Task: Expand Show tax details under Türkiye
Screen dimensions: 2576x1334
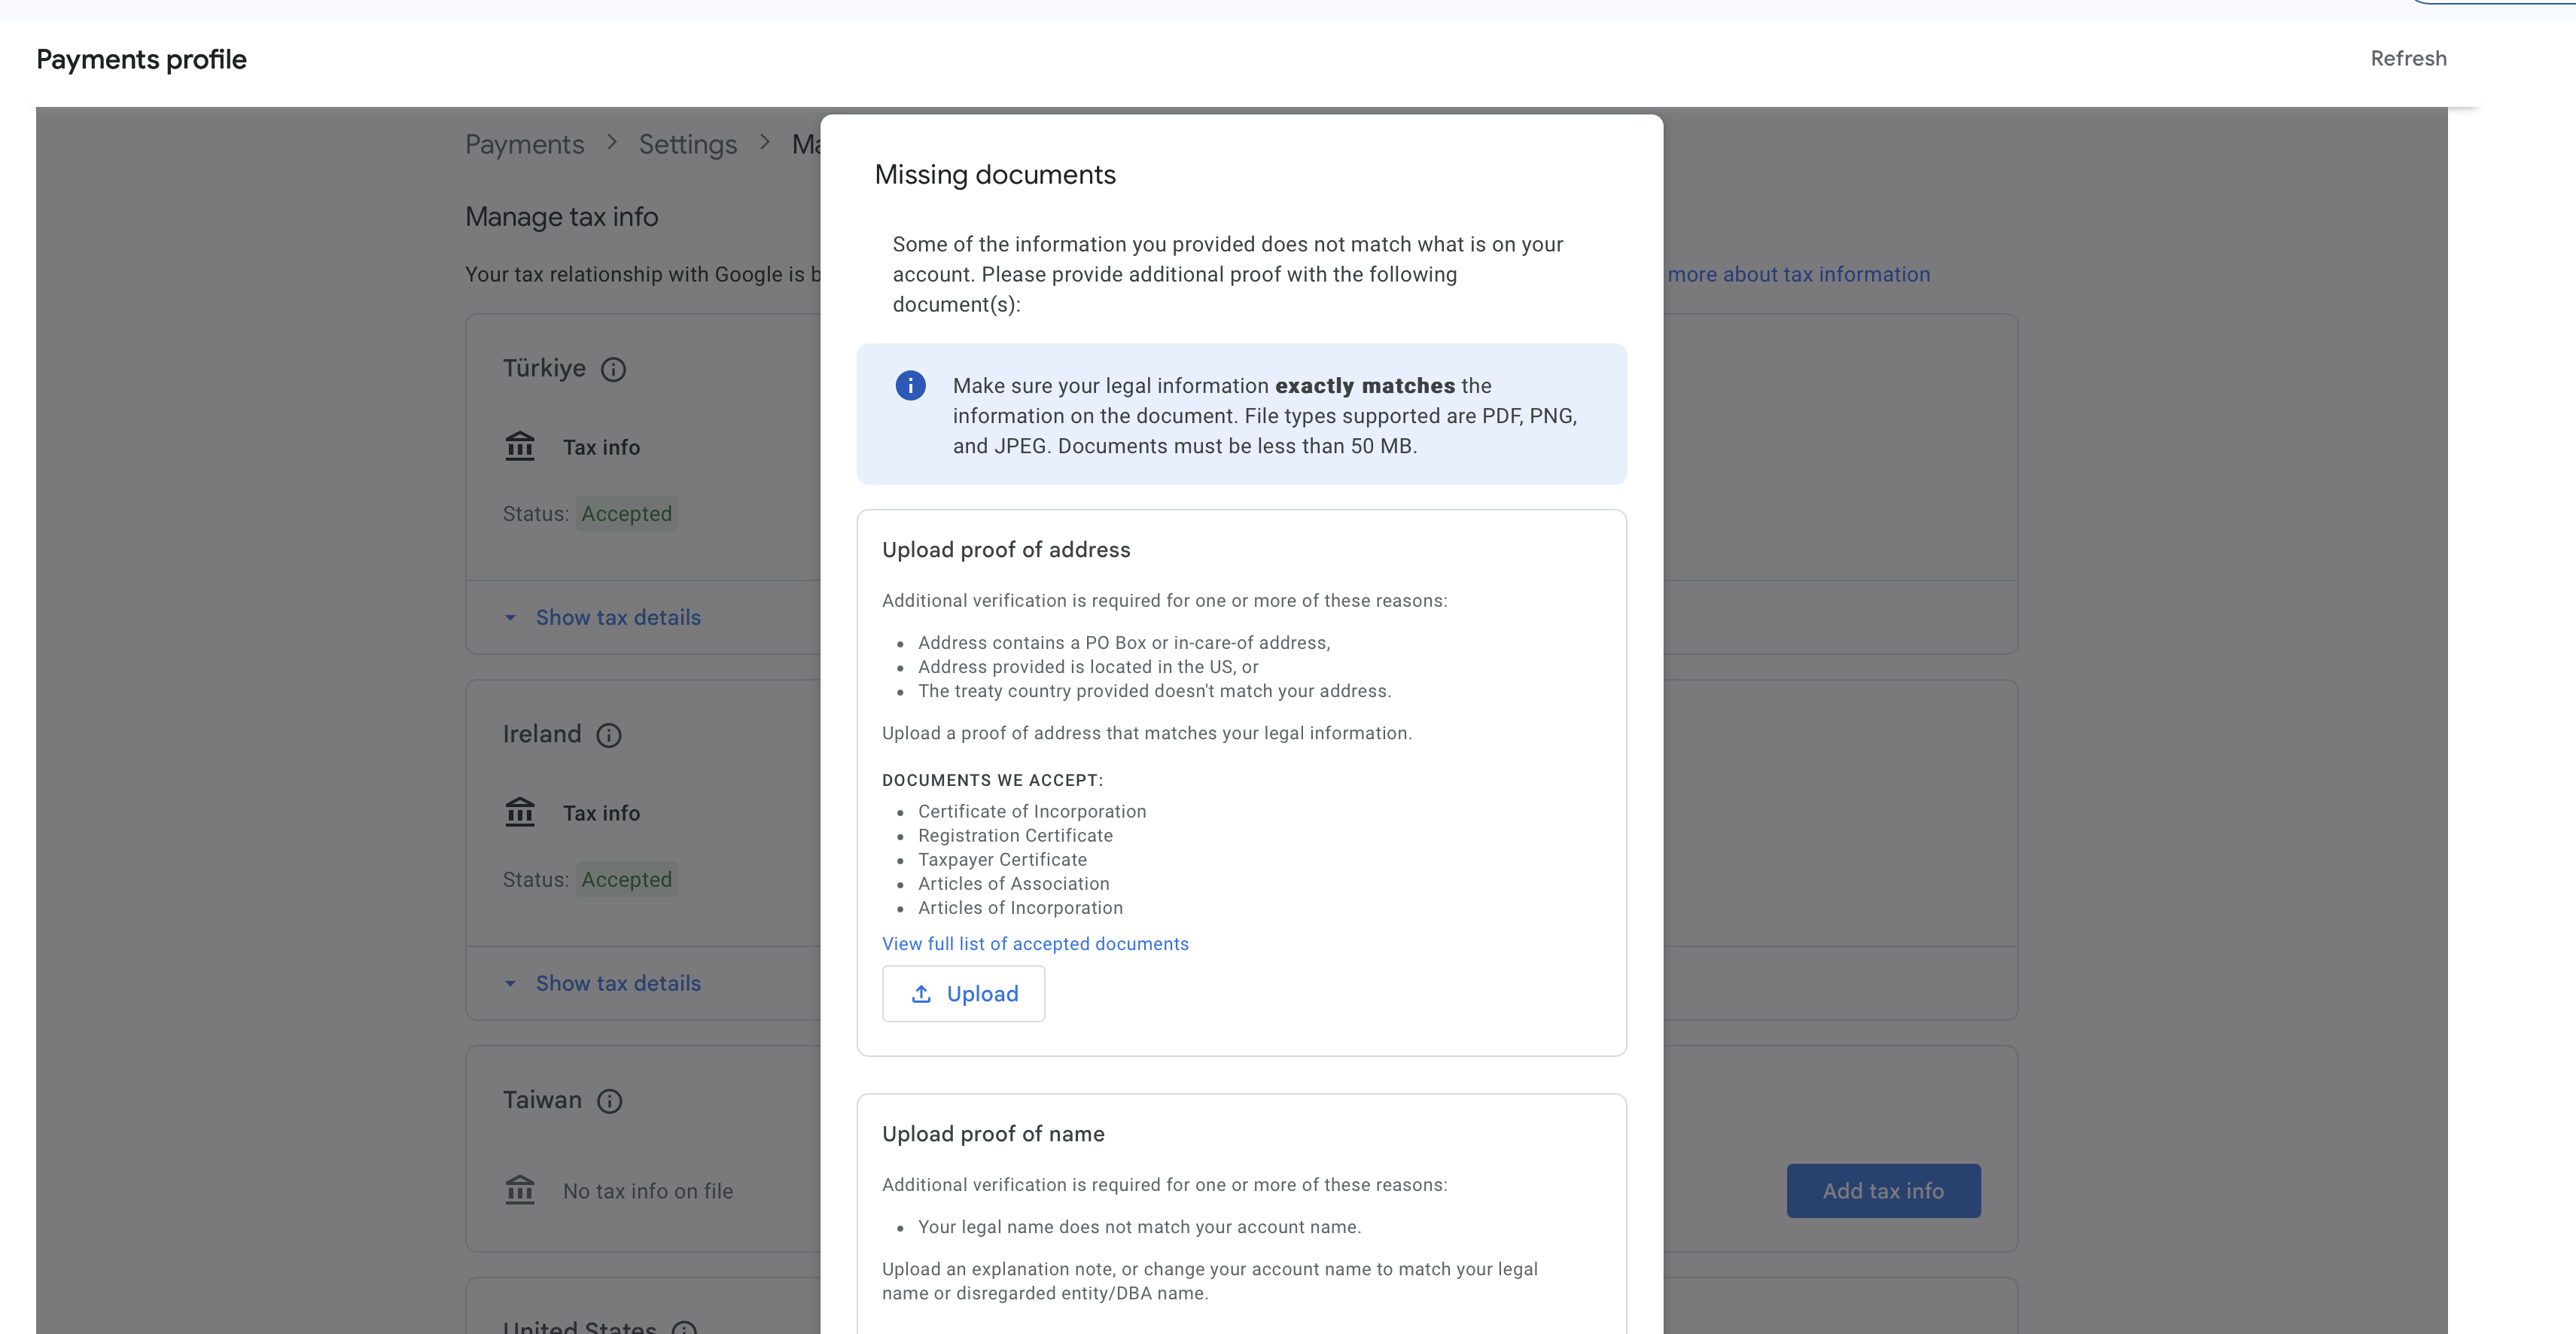Action: tap(618, 618)
